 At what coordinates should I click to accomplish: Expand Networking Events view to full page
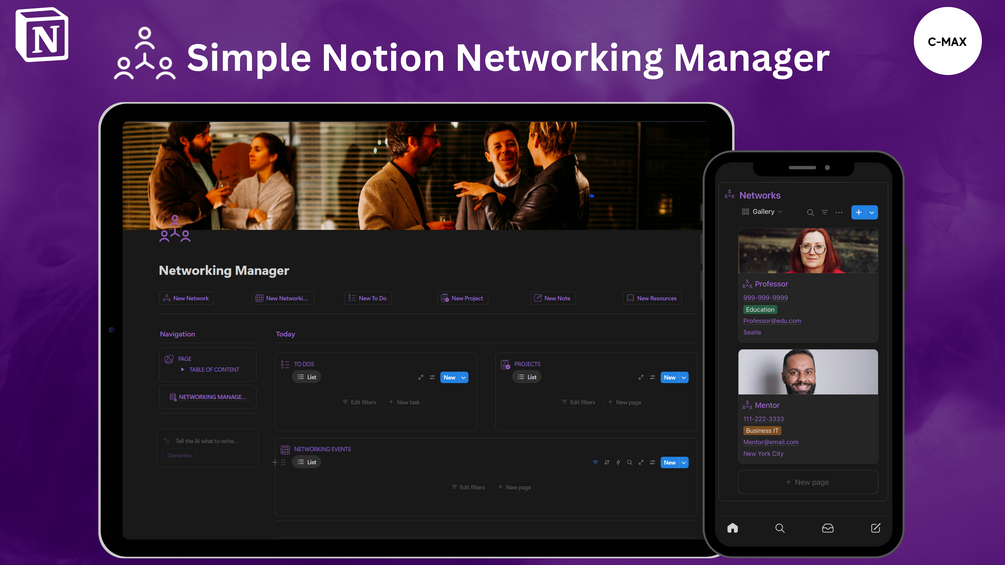640,463
